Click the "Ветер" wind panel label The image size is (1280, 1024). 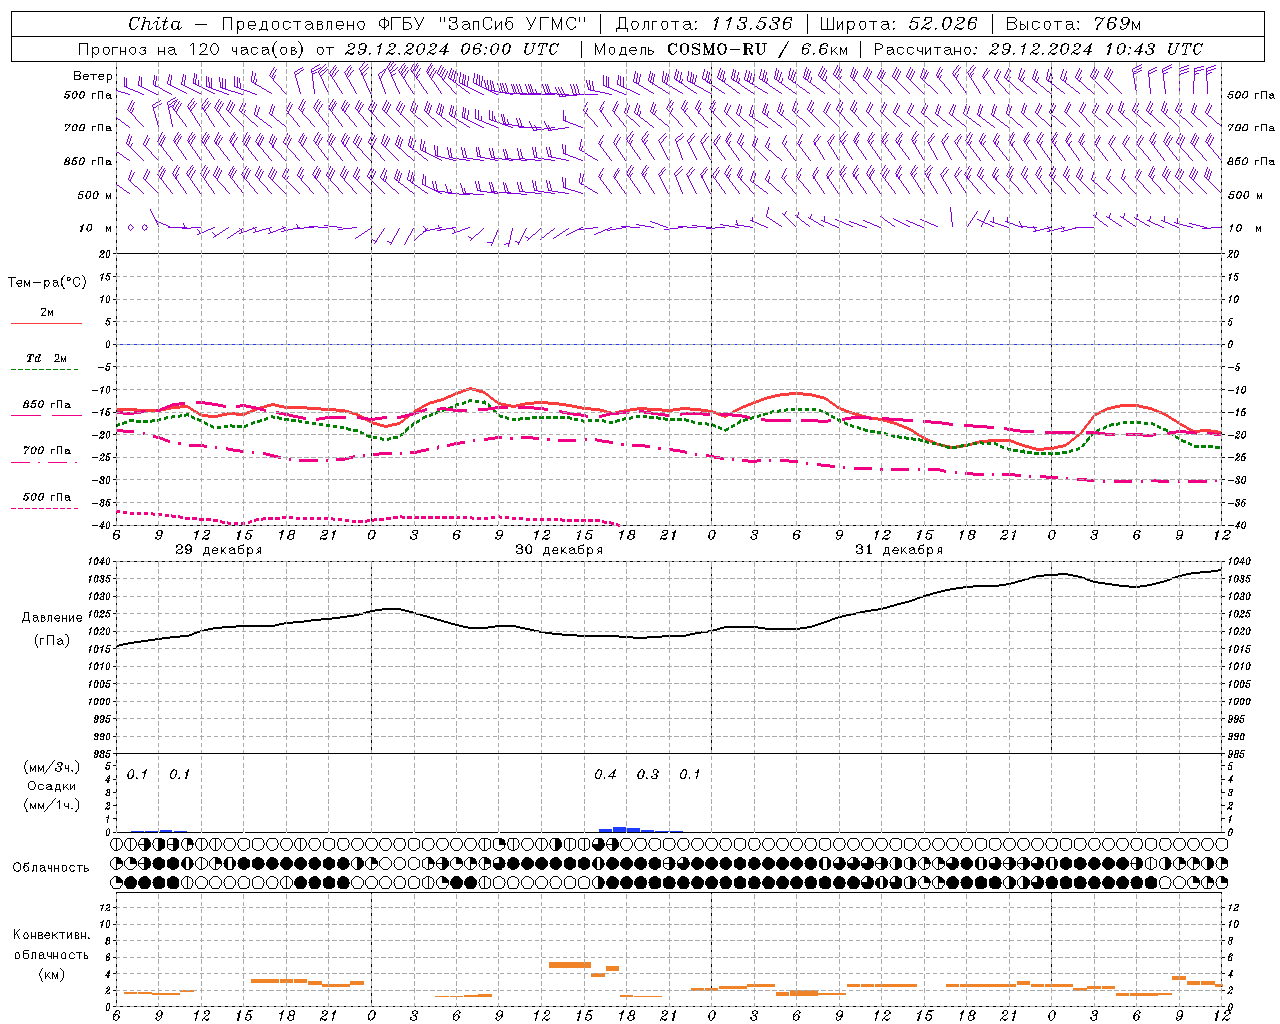point(92,76)
